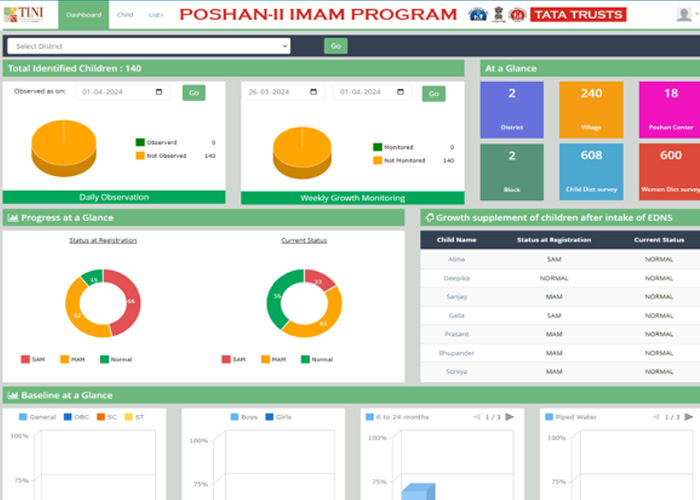Viewport: 700px width, 500px height.
Task: Toggle the Boys legend item
Action: click(244, 417)
